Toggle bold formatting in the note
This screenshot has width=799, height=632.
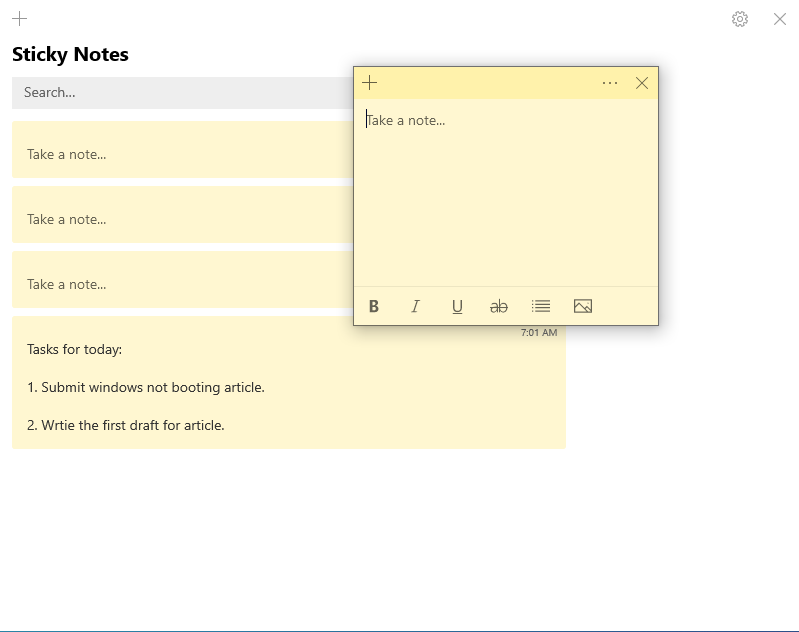(x=374, y=307)
